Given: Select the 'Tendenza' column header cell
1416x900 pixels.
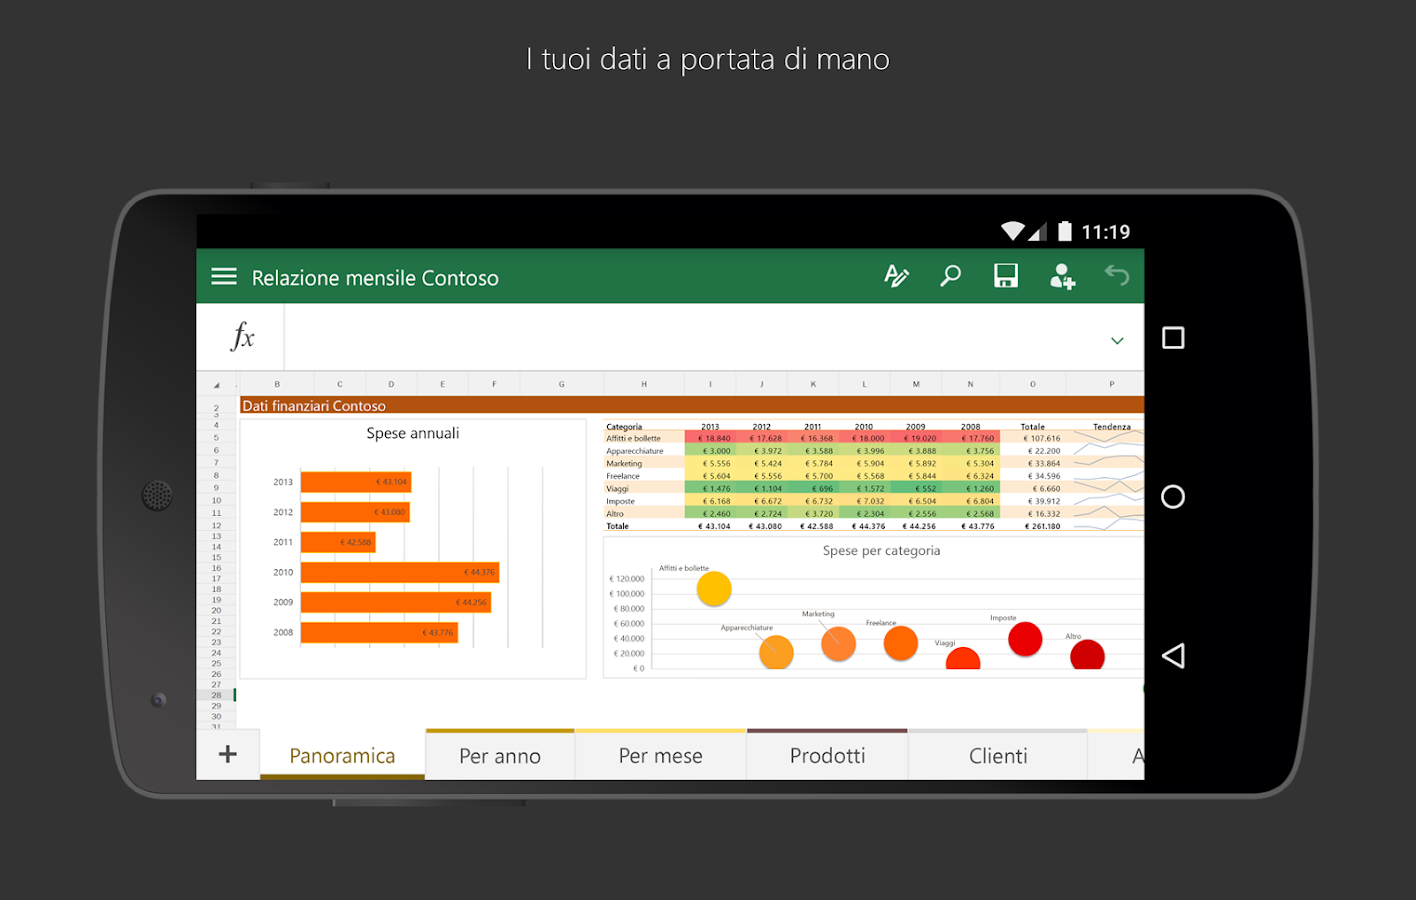Looking at the screenshot, I should (x=1111, y=427).
